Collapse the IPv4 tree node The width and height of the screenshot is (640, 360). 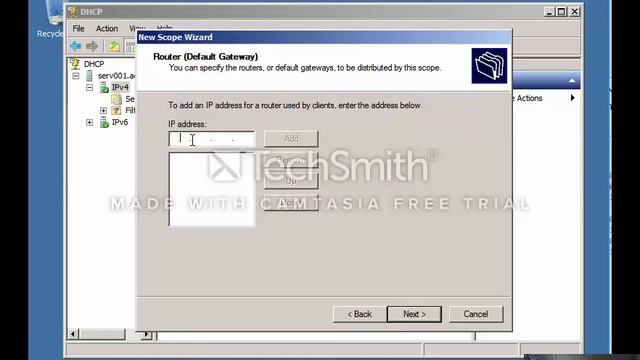point(89,87)
